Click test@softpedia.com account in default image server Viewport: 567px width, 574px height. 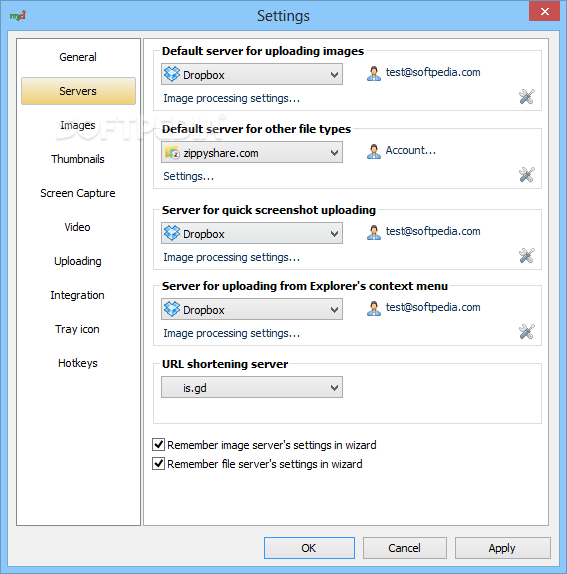pos(433,72)
